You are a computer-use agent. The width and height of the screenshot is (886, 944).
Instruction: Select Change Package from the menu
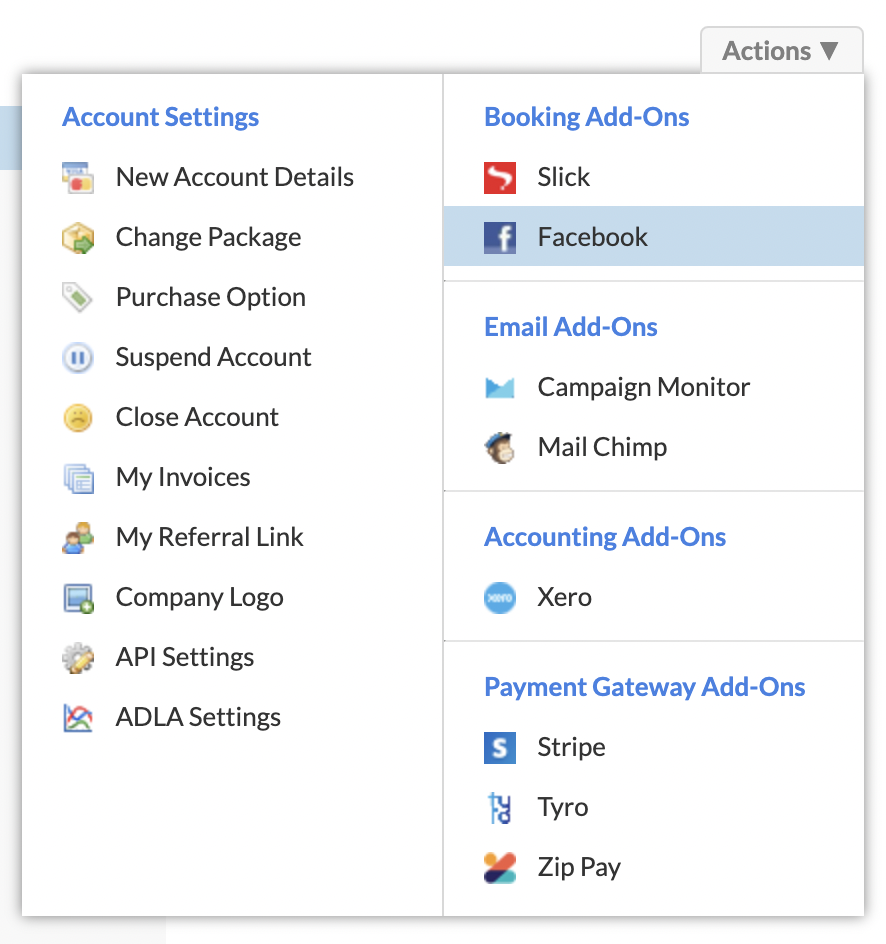click(x=232, y=238)
